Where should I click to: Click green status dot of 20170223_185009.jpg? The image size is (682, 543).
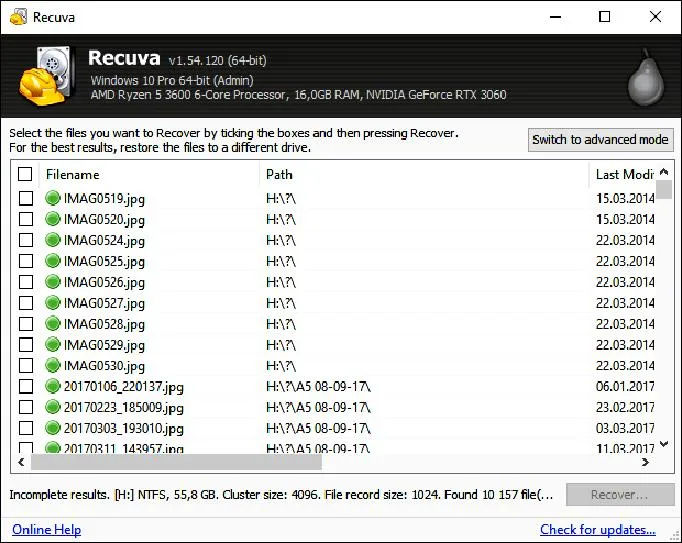pos(53,407)
